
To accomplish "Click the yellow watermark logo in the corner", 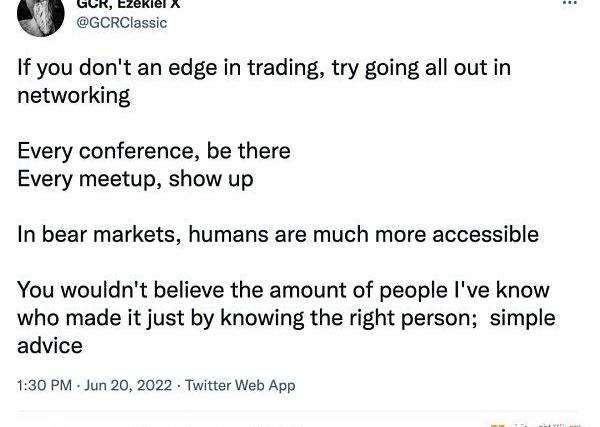I will coord(497,425).
